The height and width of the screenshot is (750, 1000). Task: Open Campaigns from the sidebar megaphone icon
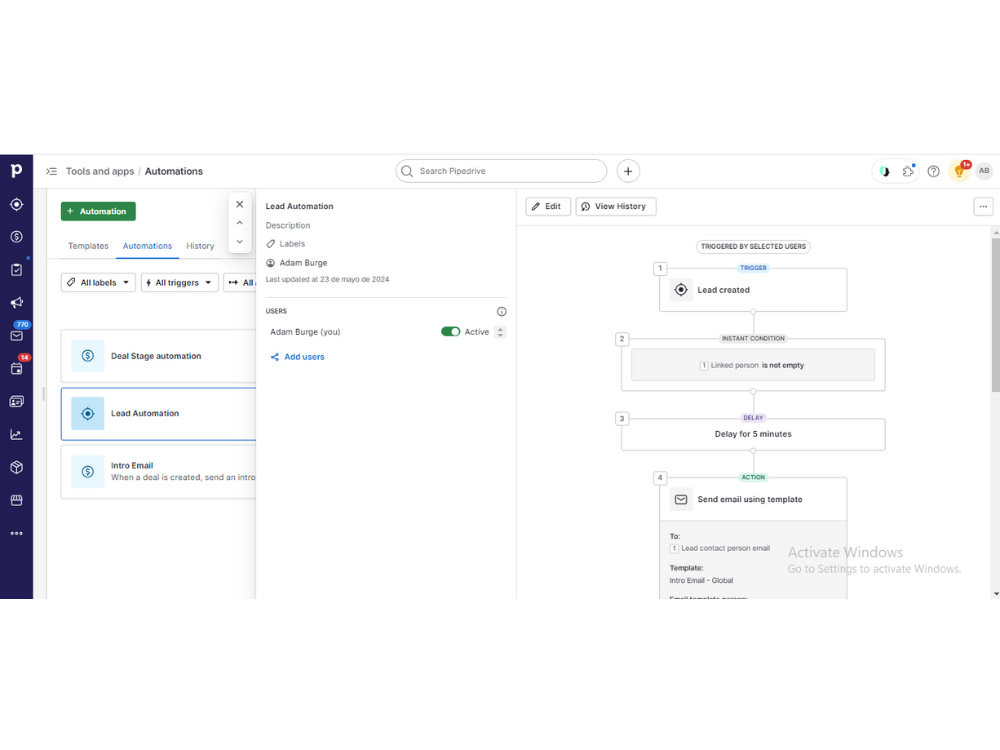coord(17,302)
